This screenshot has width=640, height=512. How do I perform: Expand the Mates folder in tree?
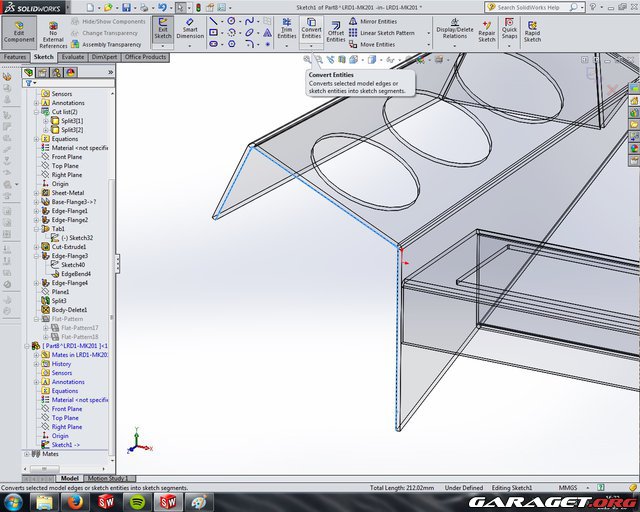(x=28, y=454)
